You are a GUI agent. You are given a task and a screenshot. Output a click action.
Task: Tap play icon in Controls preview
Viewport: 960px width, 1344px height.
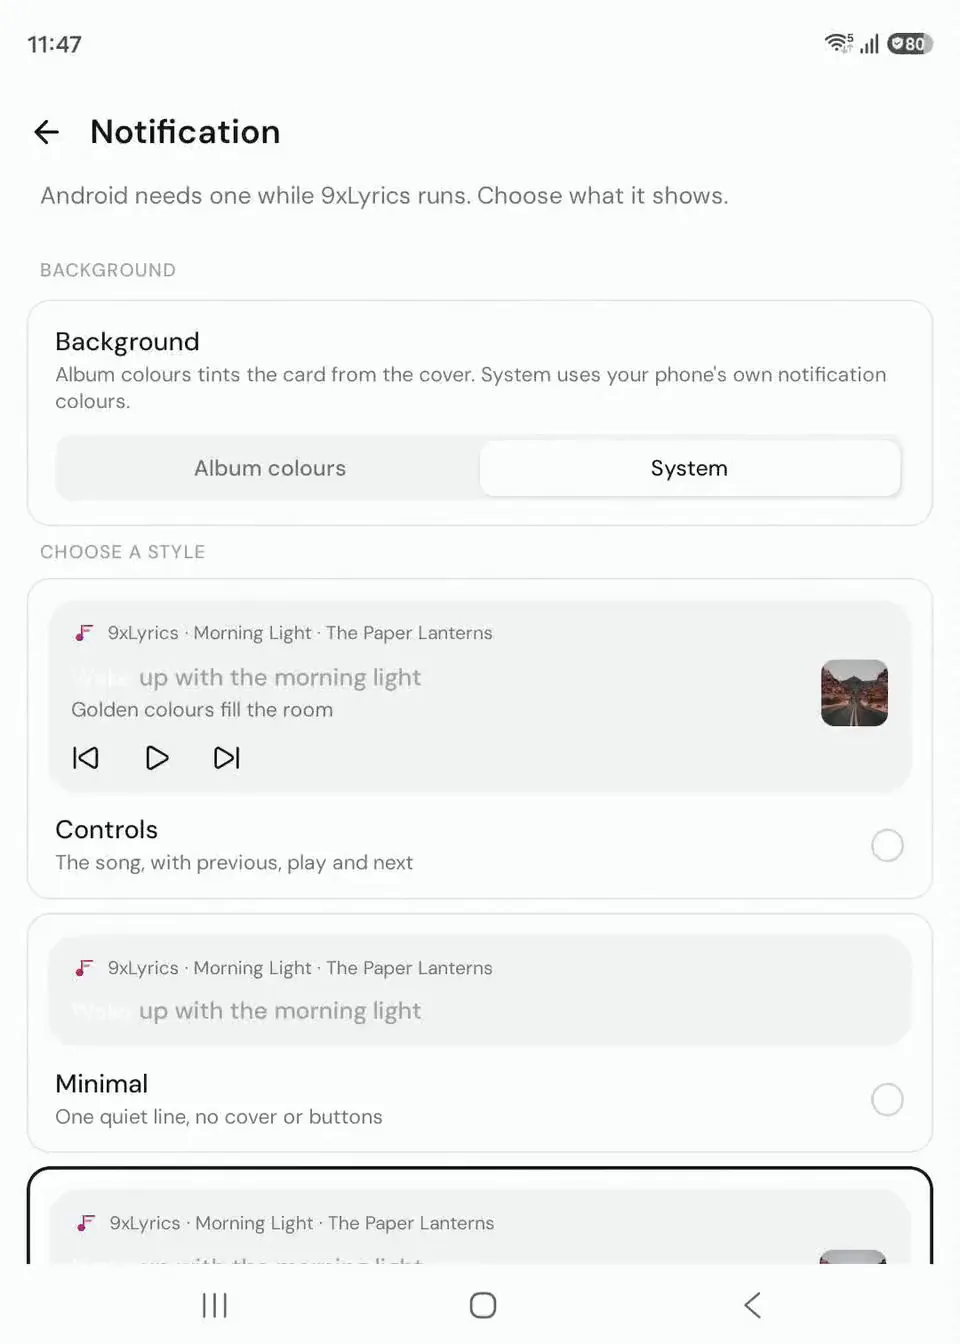(157, 758)
